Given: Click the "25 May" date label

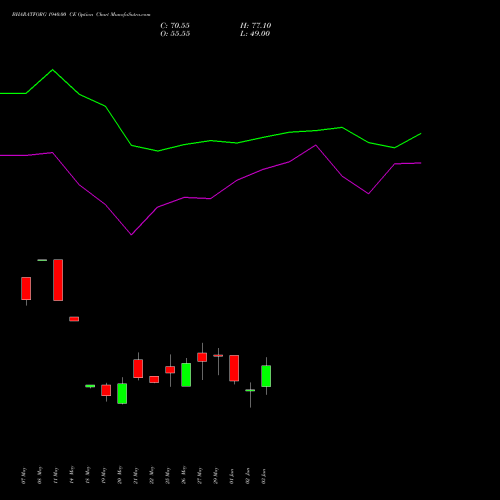Looking at the screenshot, I should point(168,476).
